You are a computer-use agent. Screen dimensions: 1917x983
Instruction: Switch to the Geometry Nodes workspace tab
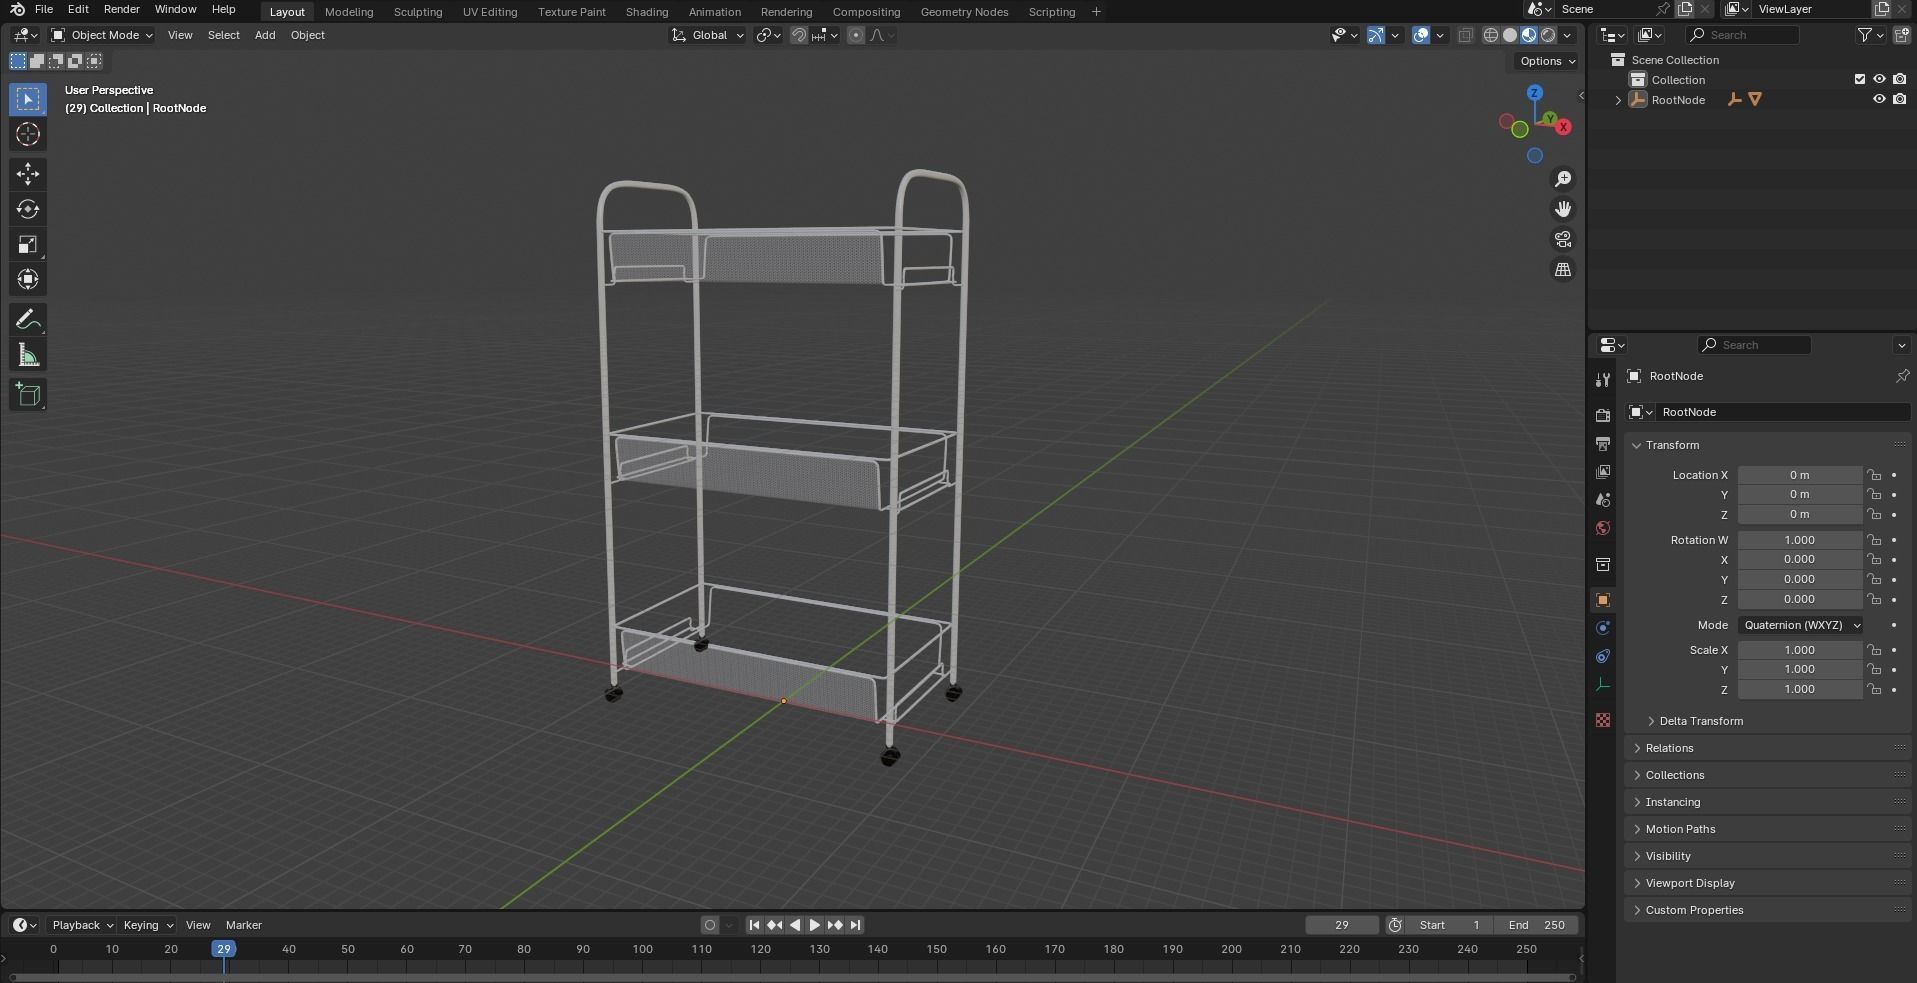[x=964, y=12]
